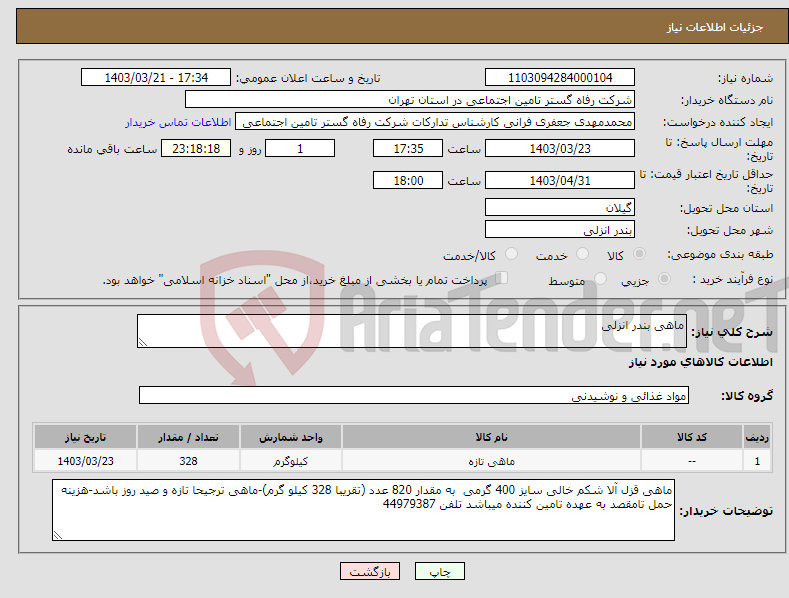Click the چاپ (print) button
Screen dimensions: 789x598
(x=439, y=571)
